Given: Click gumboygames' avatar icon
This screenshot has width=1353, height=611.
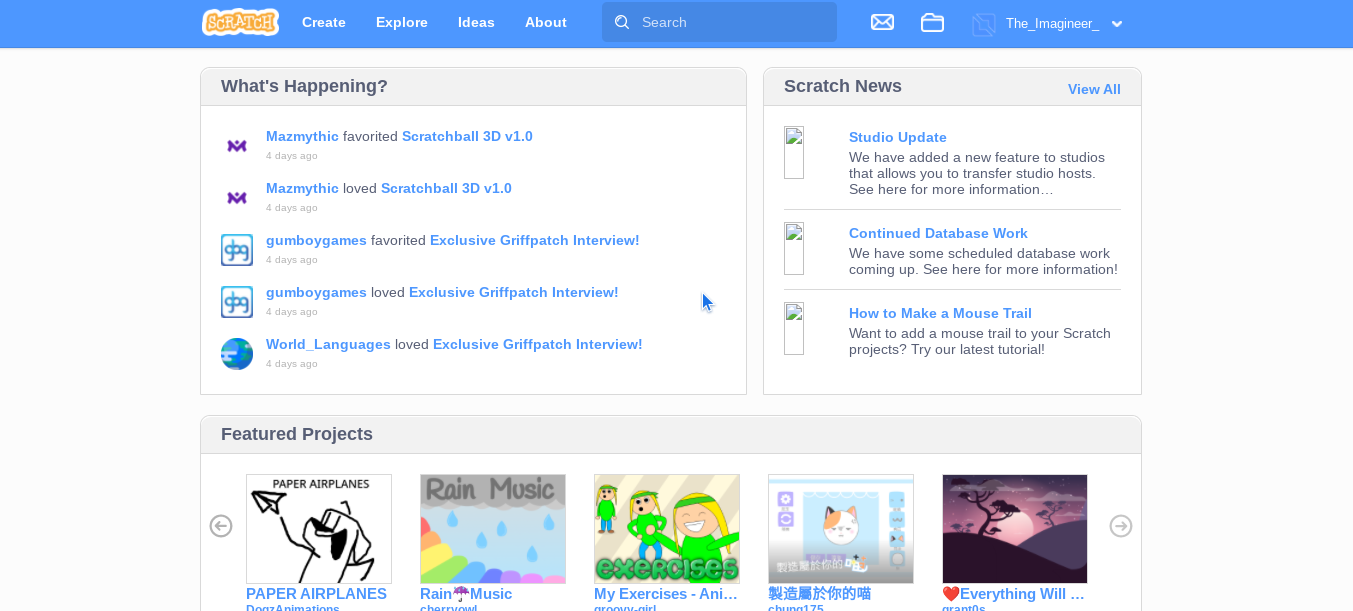Looking at the screenshot, I should click(x=237, y=250).
